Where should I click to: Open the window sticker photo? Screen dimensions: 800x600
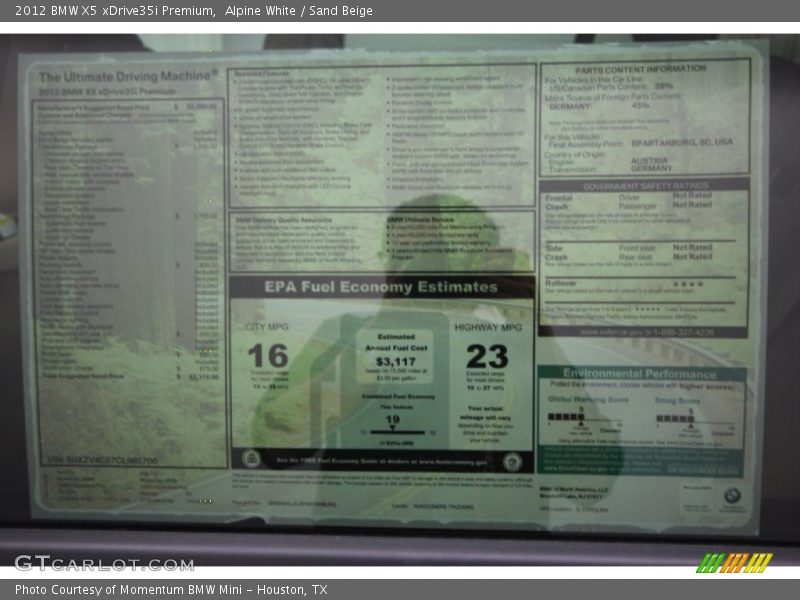pos(400,300)
